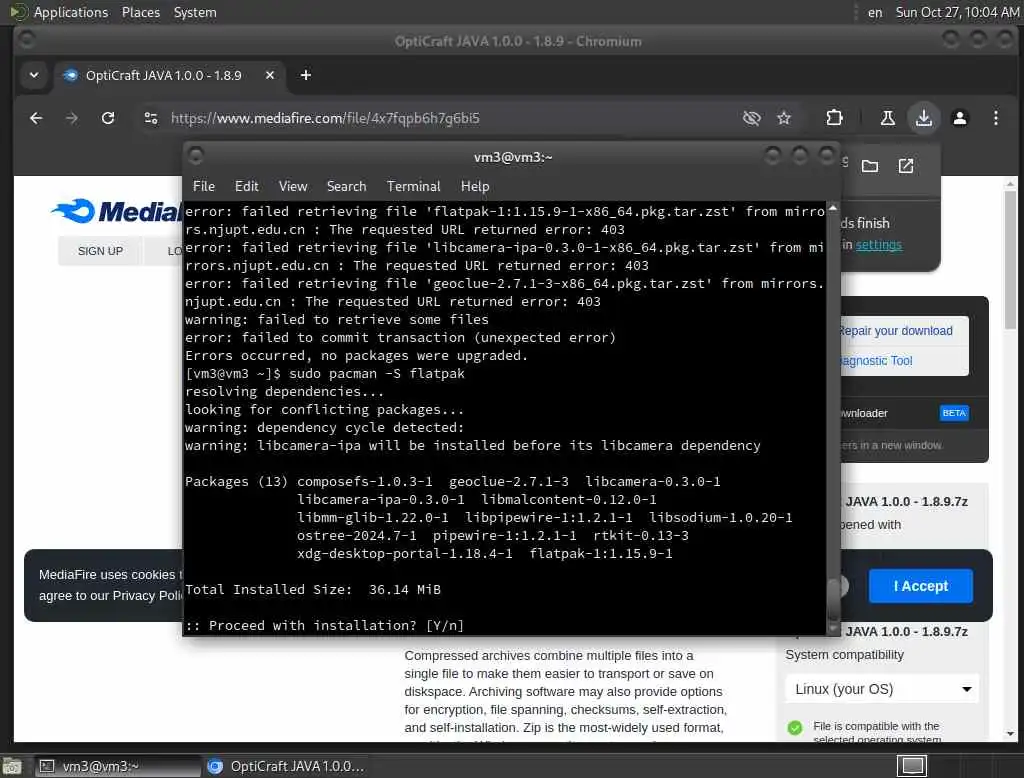The image size is (1024, 778).
Task: Click the 'sudo pacman -S flatpak' command line
Action: coord(377,374)
